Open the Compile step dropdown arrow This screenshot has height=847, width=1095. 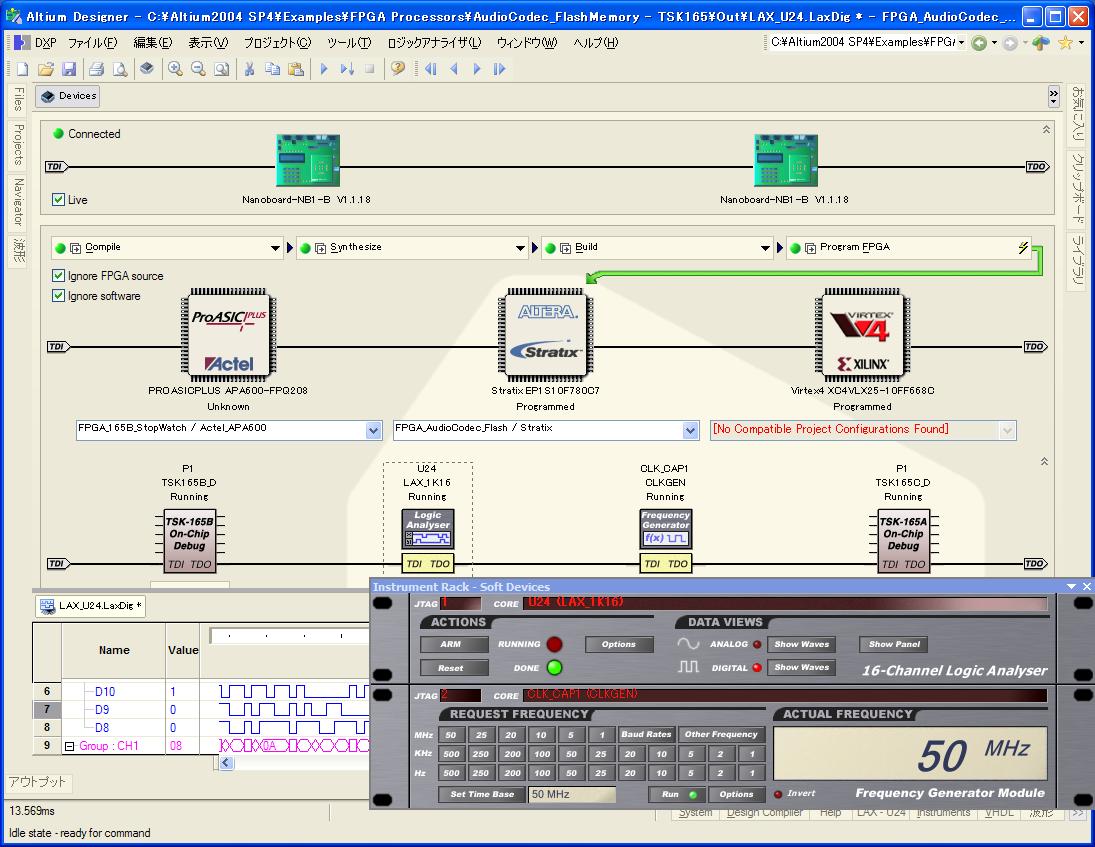click(275, 248)
